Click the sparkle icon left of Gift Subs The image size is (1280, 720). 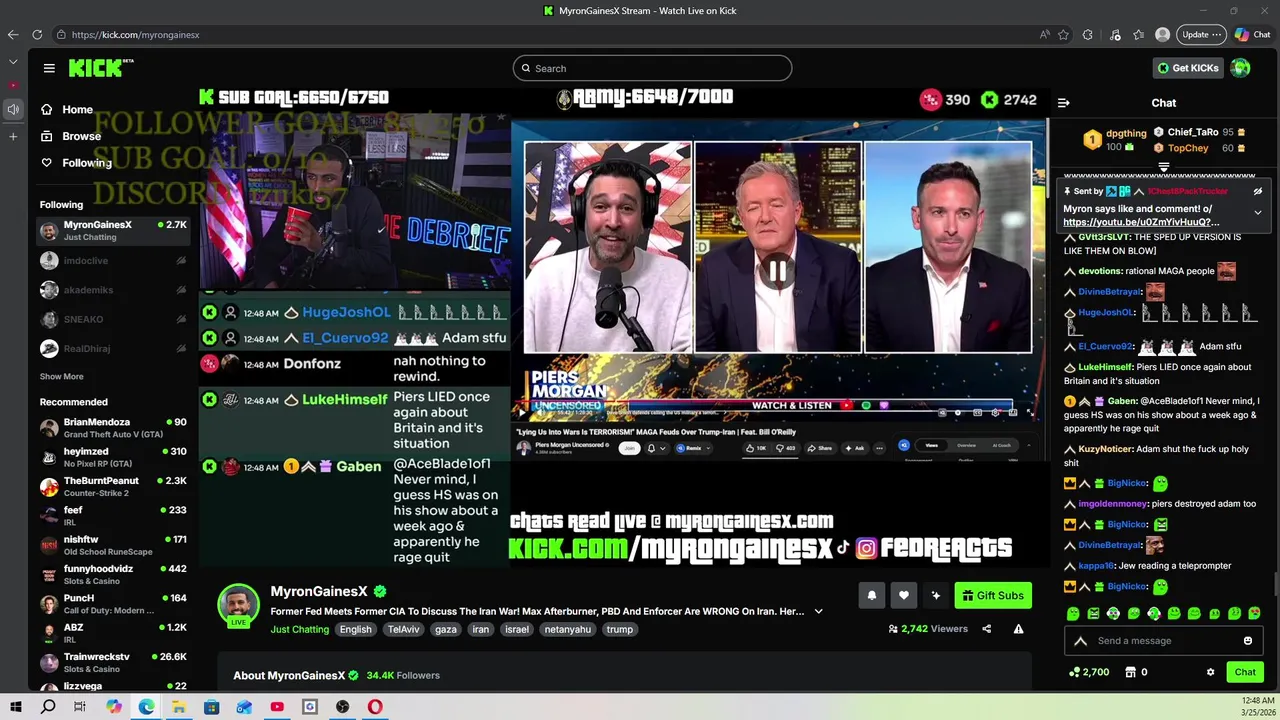point(935,595)
